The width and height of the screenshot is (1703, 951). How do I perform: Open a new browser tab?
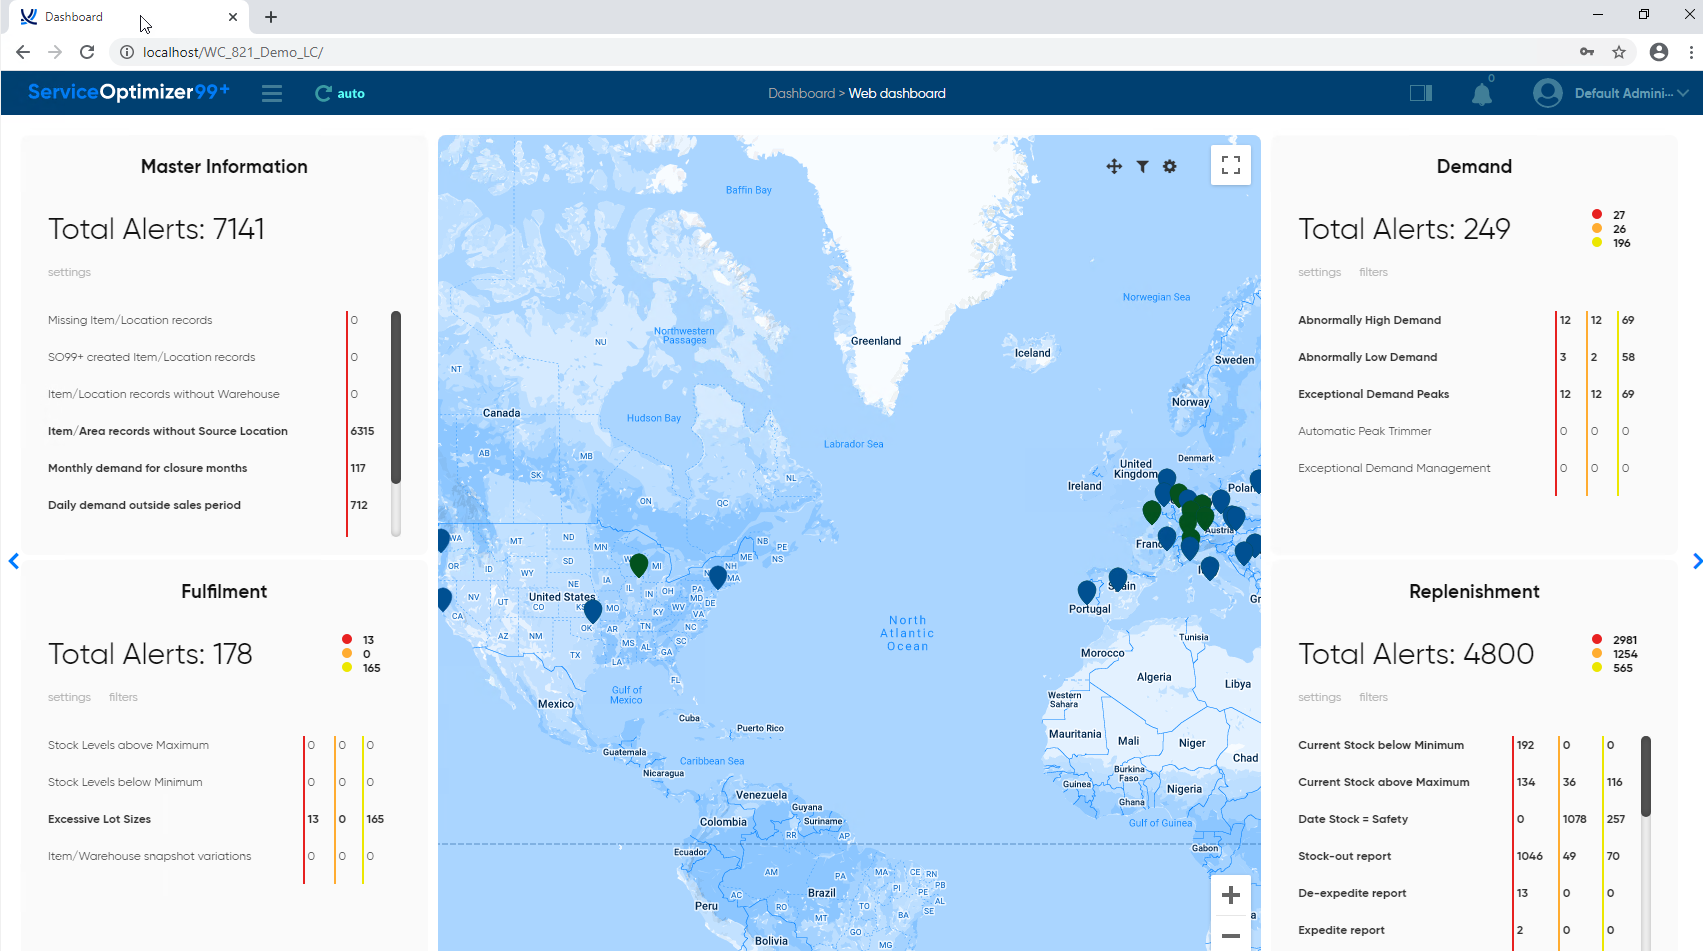(x=271, y=17)
